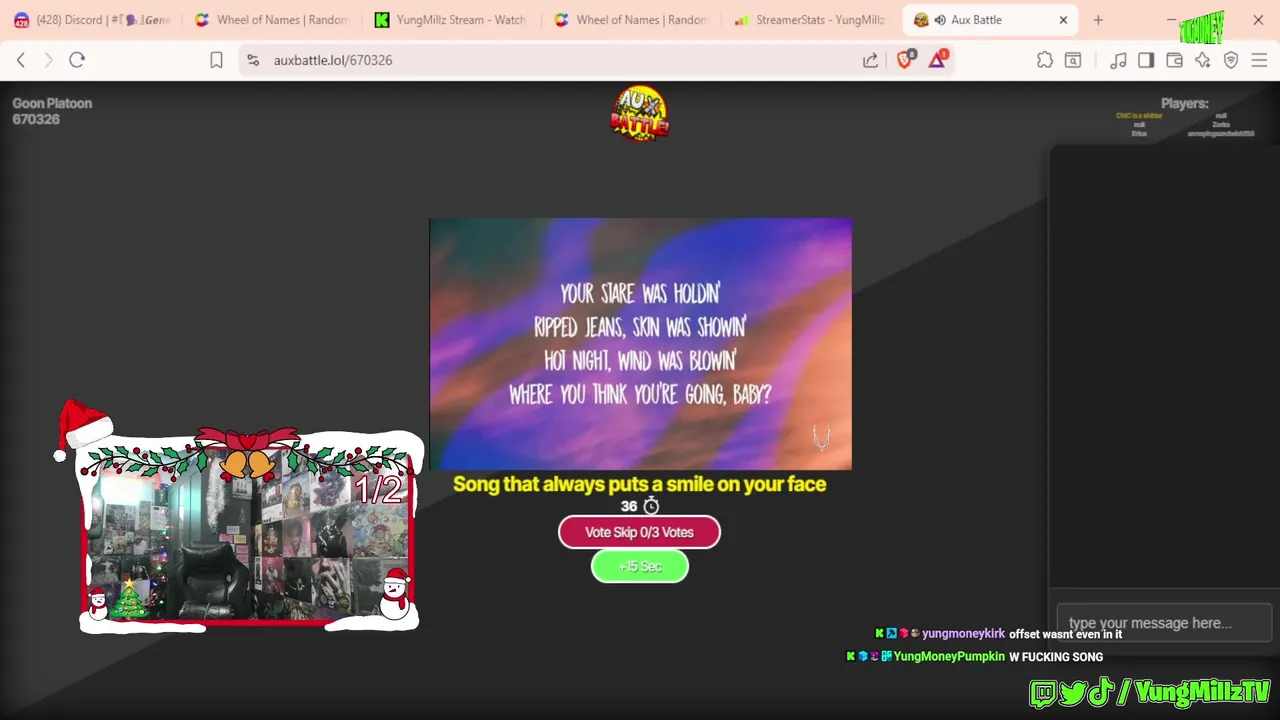Image resolution: width=1280 pixels, height=720 pixels.
Task: Click the yungmoneykirk chat username
Action: coord(963,634)
